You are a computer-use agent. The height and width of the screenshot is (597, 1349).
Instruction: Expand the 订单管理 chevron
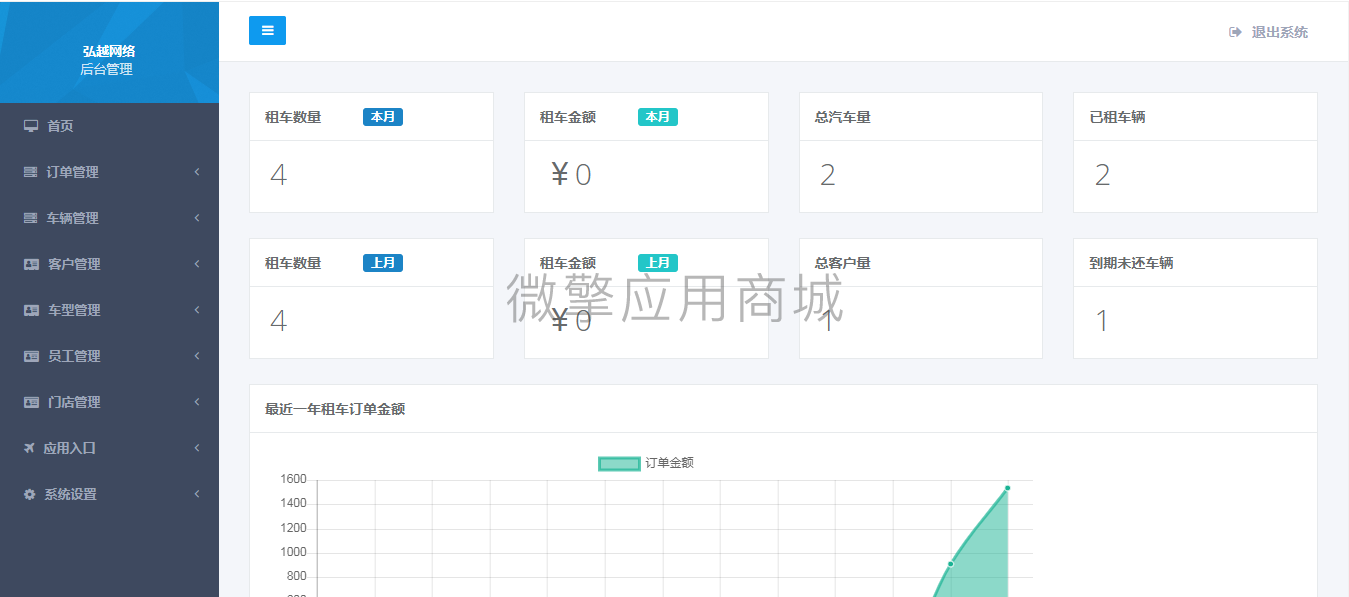(197, 172)
